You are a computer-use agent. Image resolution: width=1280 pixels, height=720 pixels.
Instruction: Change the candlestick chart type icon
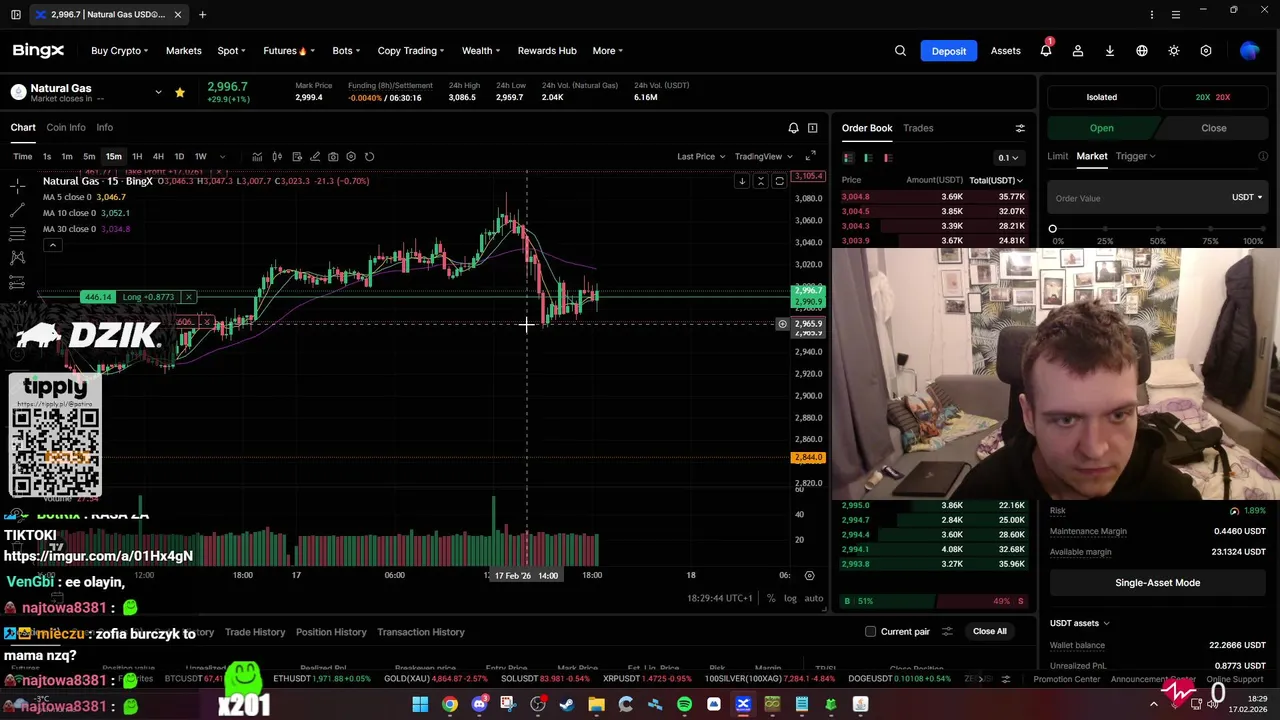pos(277,157)
